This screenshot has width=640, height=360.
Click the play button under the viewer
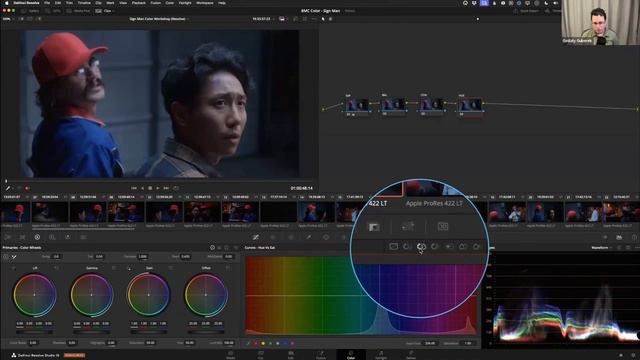[x=158, y=188]
